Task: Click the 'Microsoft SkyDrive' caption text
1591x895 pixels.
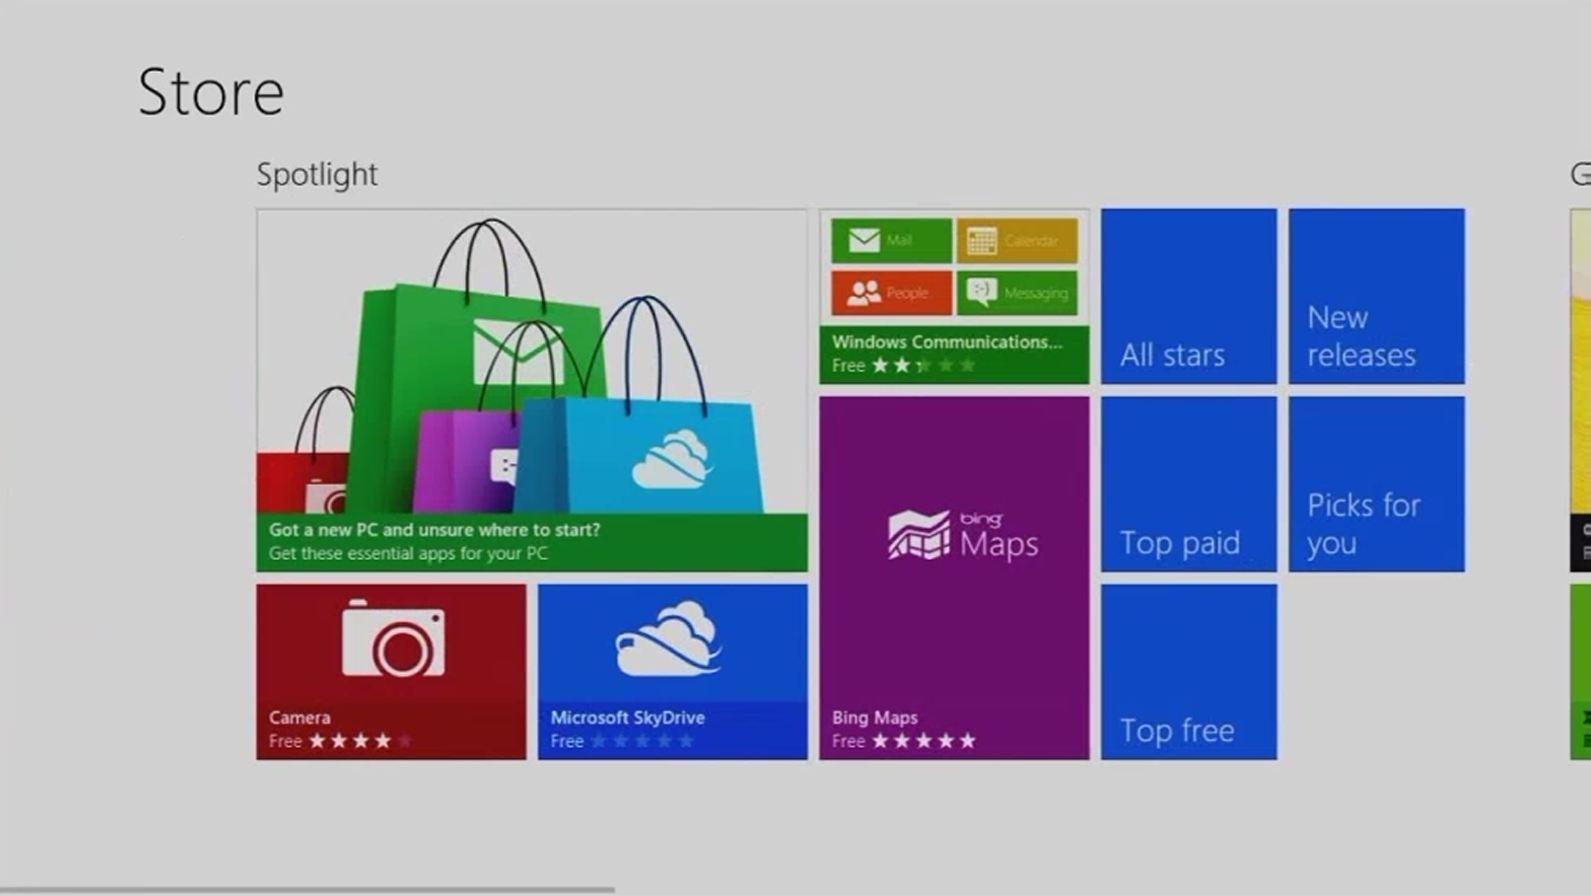Action: click(x=628, y=717)
